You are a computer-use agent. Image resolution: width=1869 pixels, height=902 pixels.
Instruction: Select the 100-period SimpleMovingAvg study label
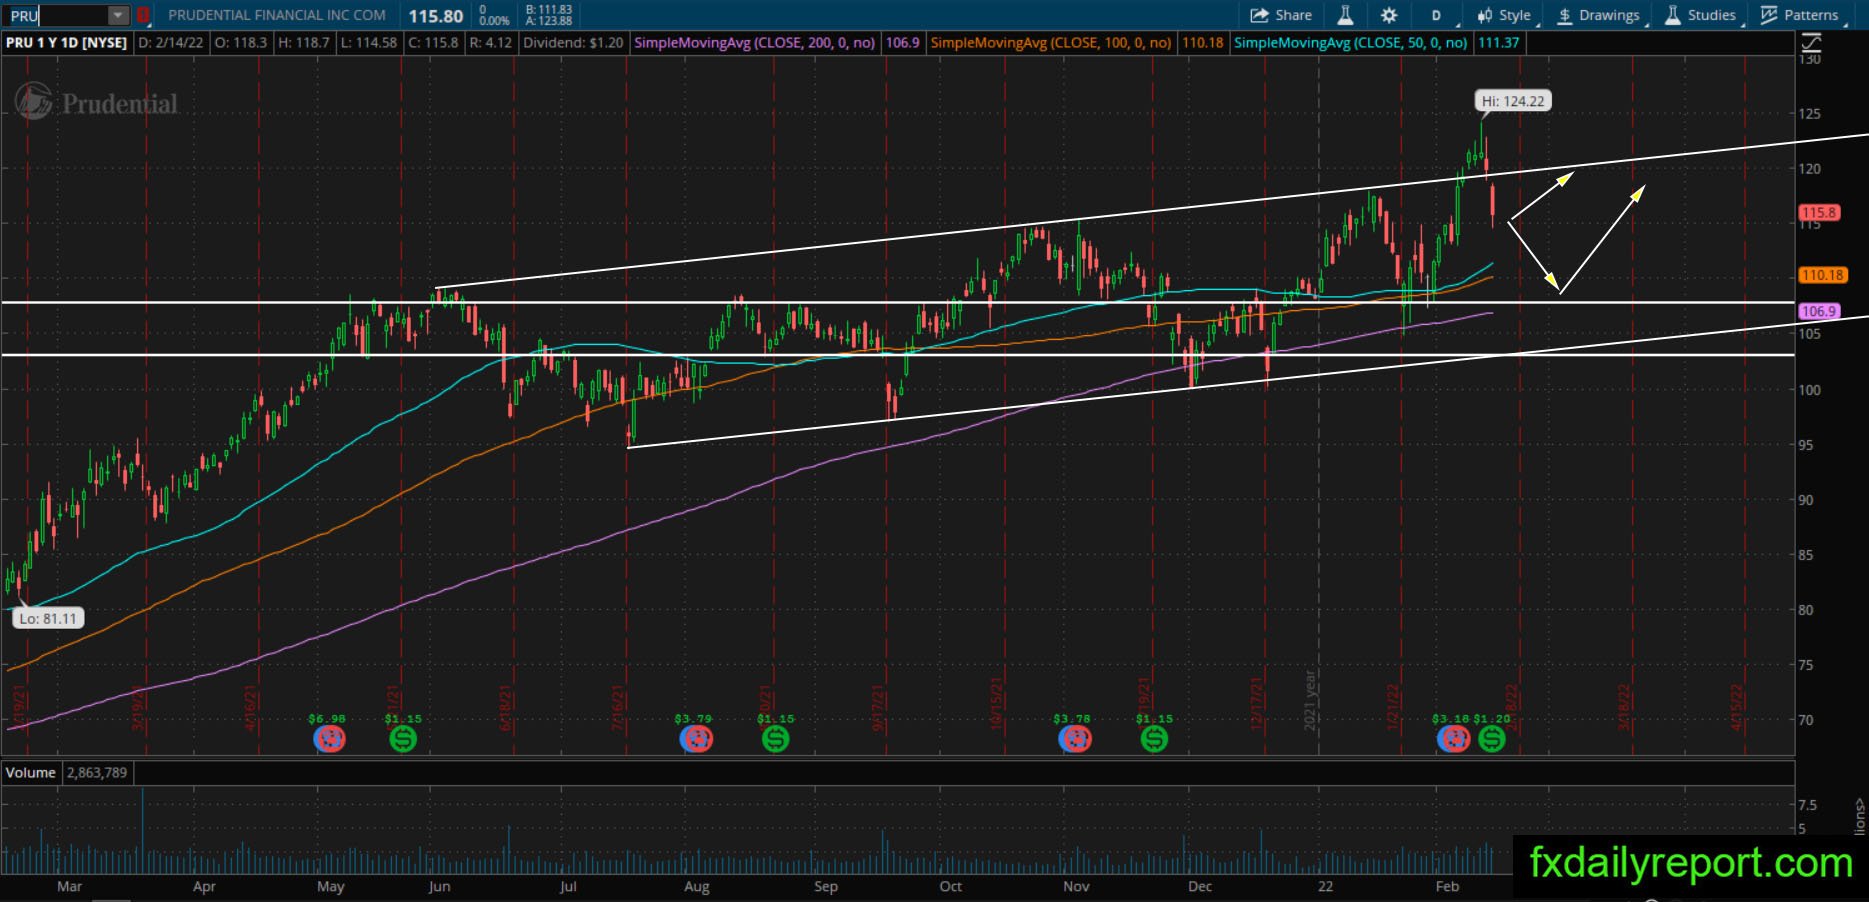[x=1051, y=43]
